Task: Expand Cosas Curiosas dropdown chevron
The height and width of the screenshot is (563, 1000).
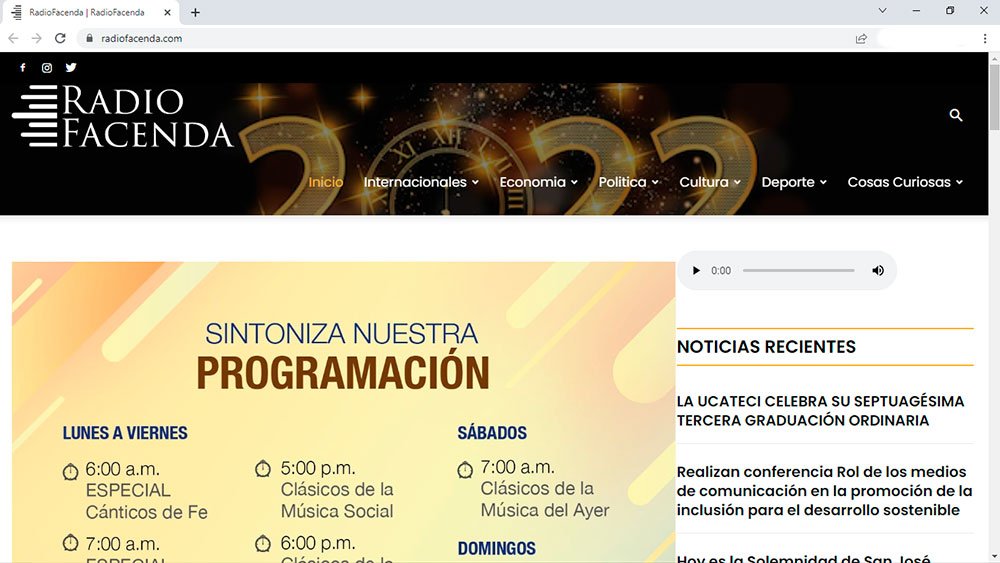Action: 959,182
